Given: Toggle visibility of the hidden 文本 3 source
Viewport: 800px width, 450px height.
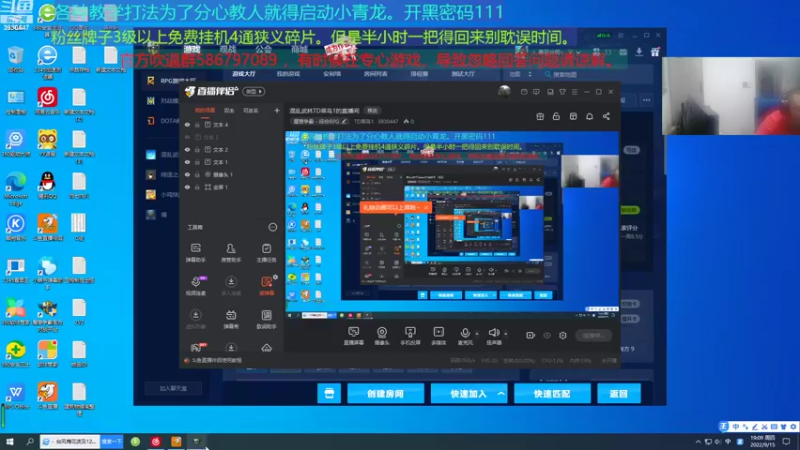Looking at the screenshot, I should point(187,137).
